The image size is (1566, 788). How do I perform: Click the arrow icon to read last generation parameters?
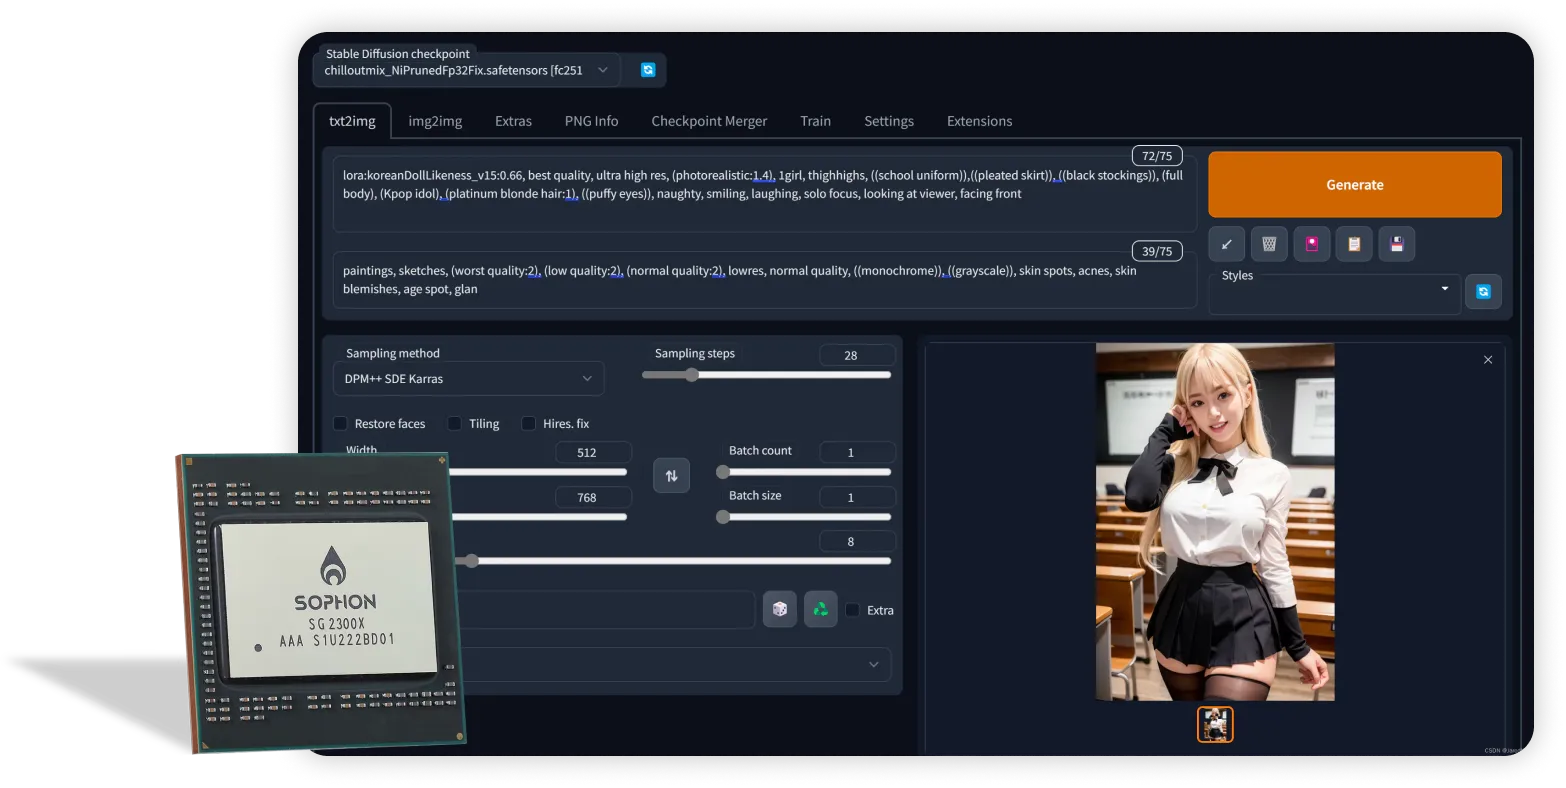[x=1226, y=244]
